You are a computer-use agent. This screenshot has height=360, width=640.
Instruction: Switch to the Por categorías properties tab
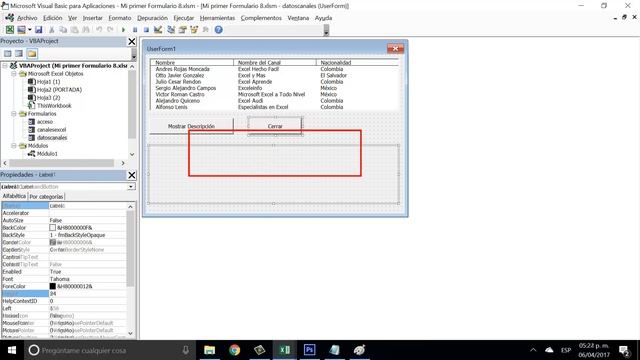pos(46,196)
